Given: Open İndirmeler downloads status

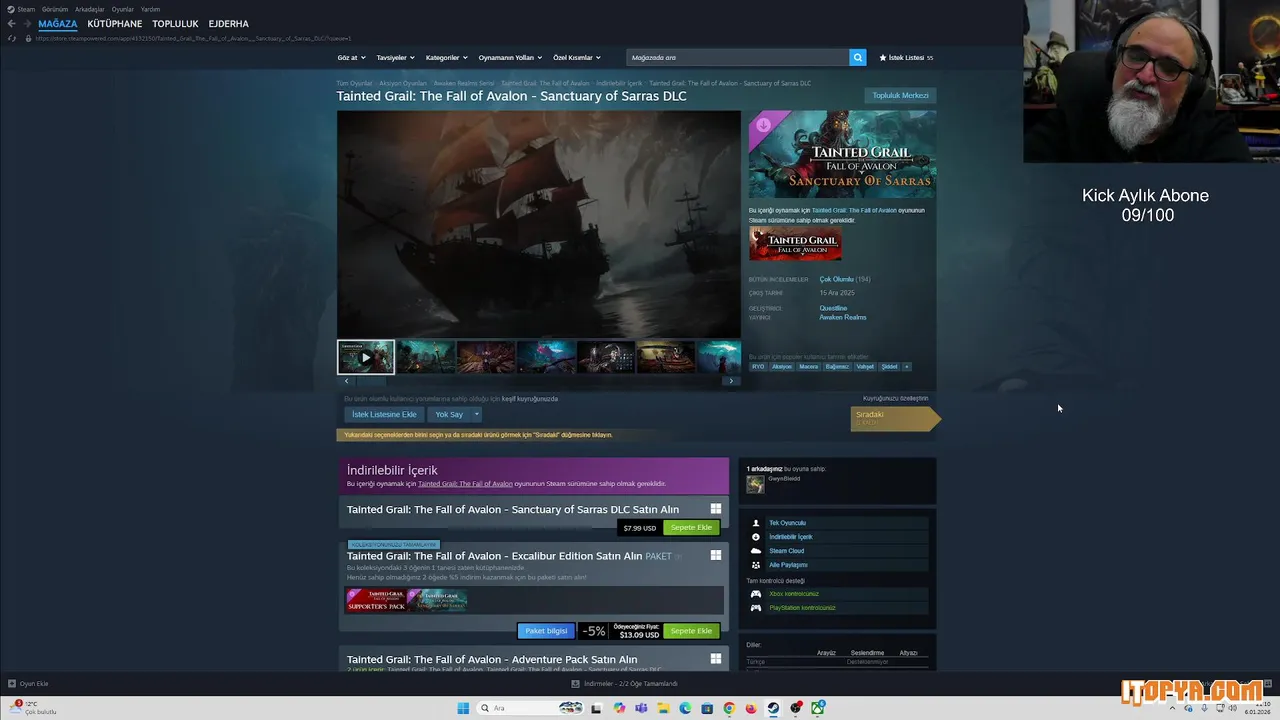Looking at the screenshot, I should tap(624, 684).
